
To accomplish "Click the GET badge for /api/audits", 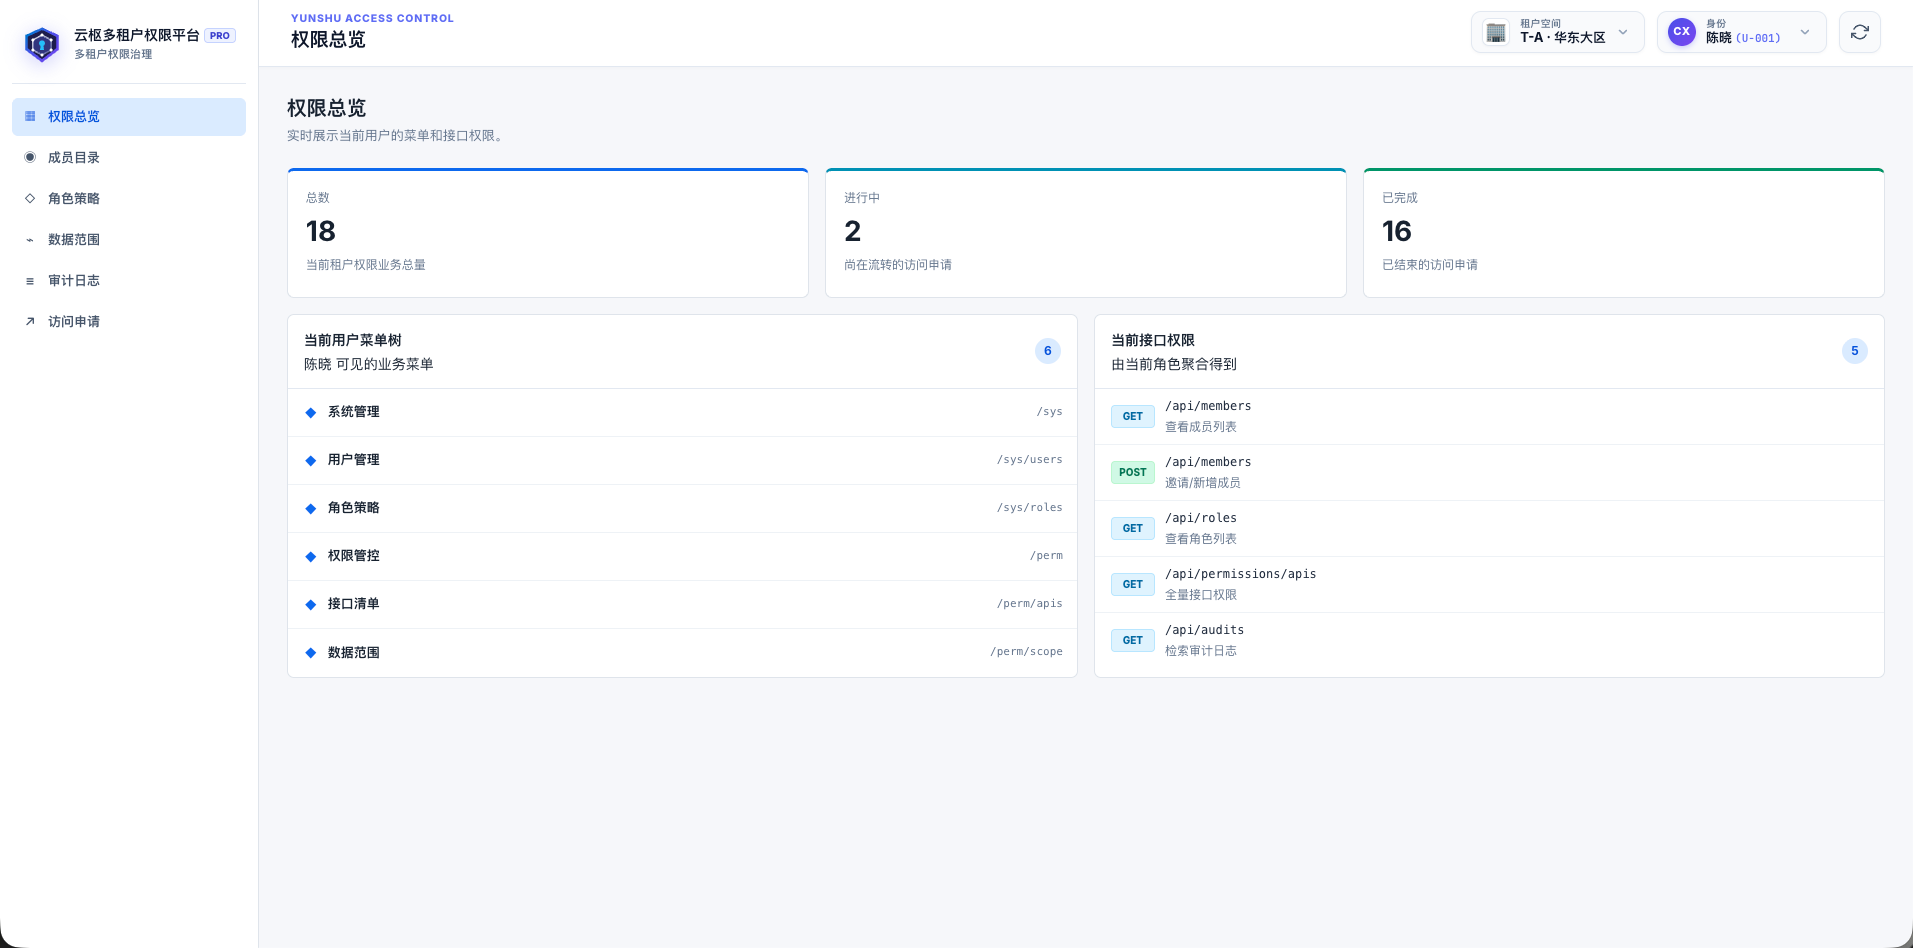I will pyautogui.click(x=1133, y=640).
